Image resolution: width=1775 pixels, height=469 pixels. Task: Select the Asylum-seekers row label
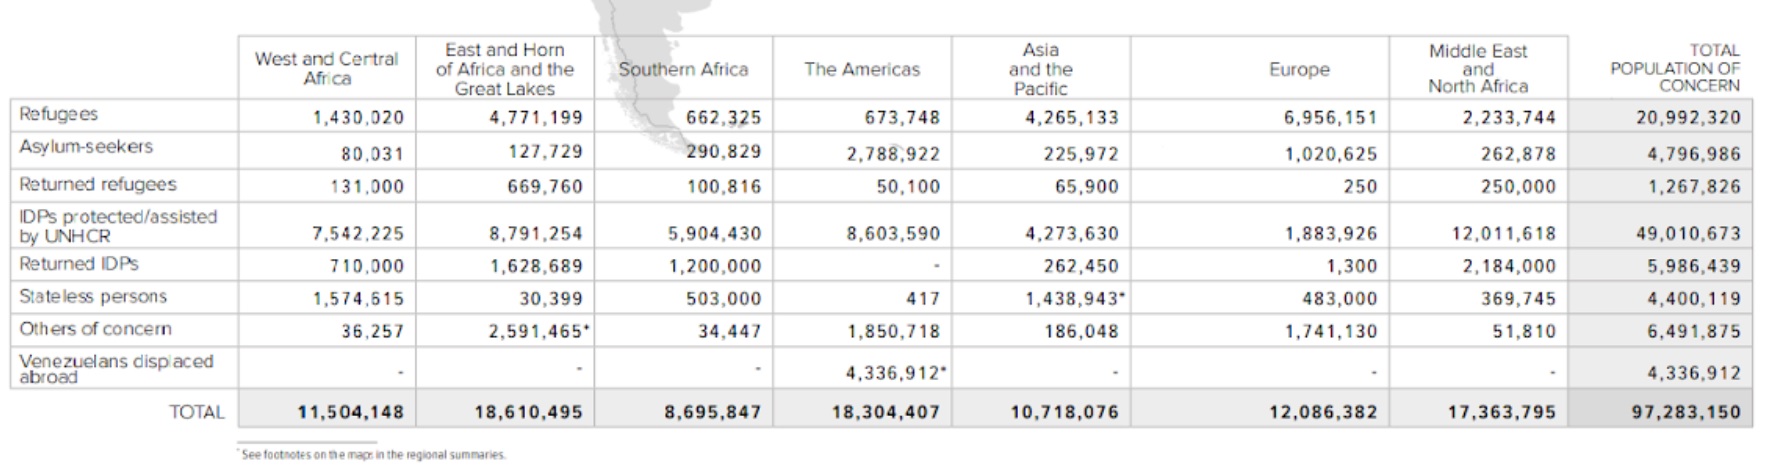(x=86, y=147)
